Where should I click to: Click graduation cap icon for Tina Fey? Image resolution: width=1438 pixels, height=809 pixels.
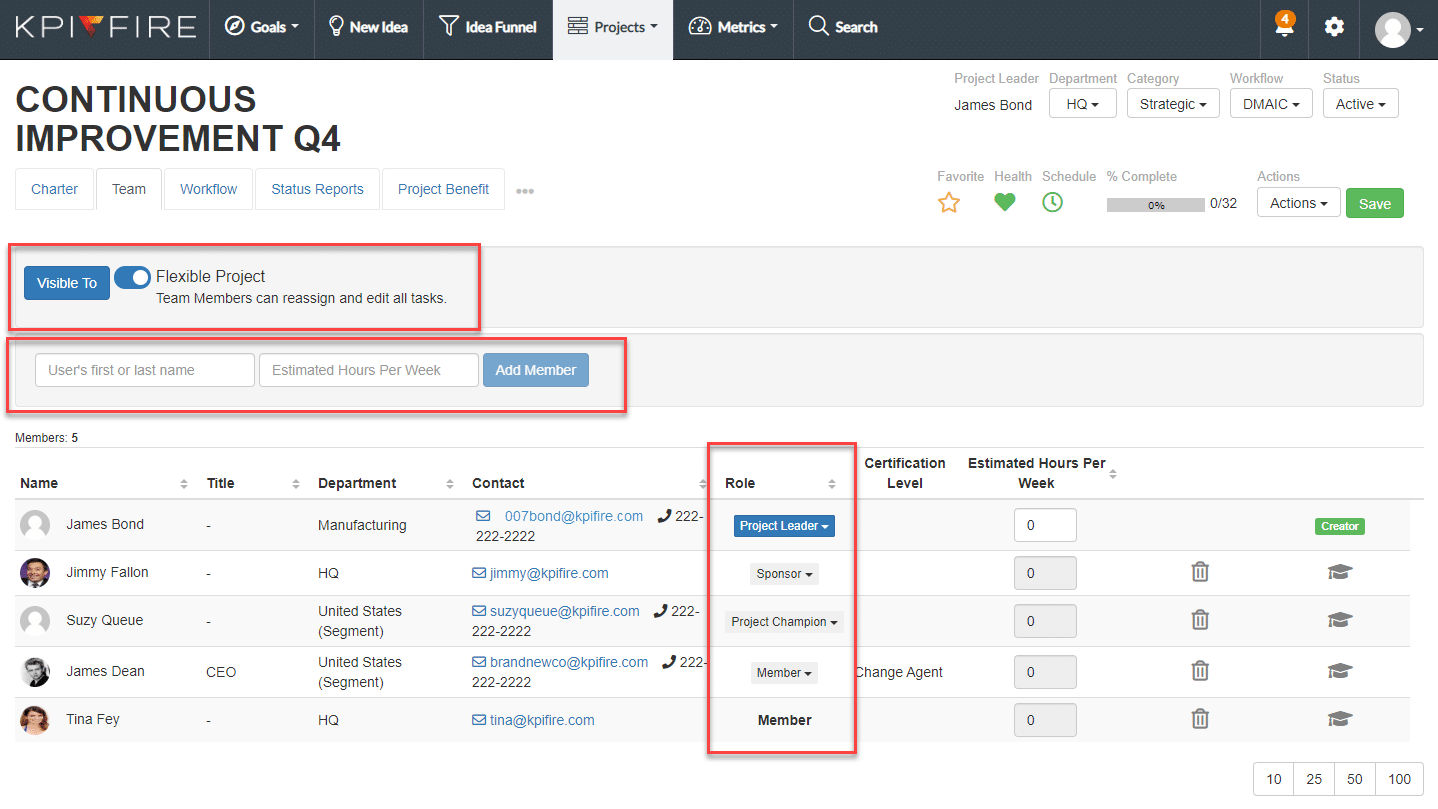tap(1339, 719)
